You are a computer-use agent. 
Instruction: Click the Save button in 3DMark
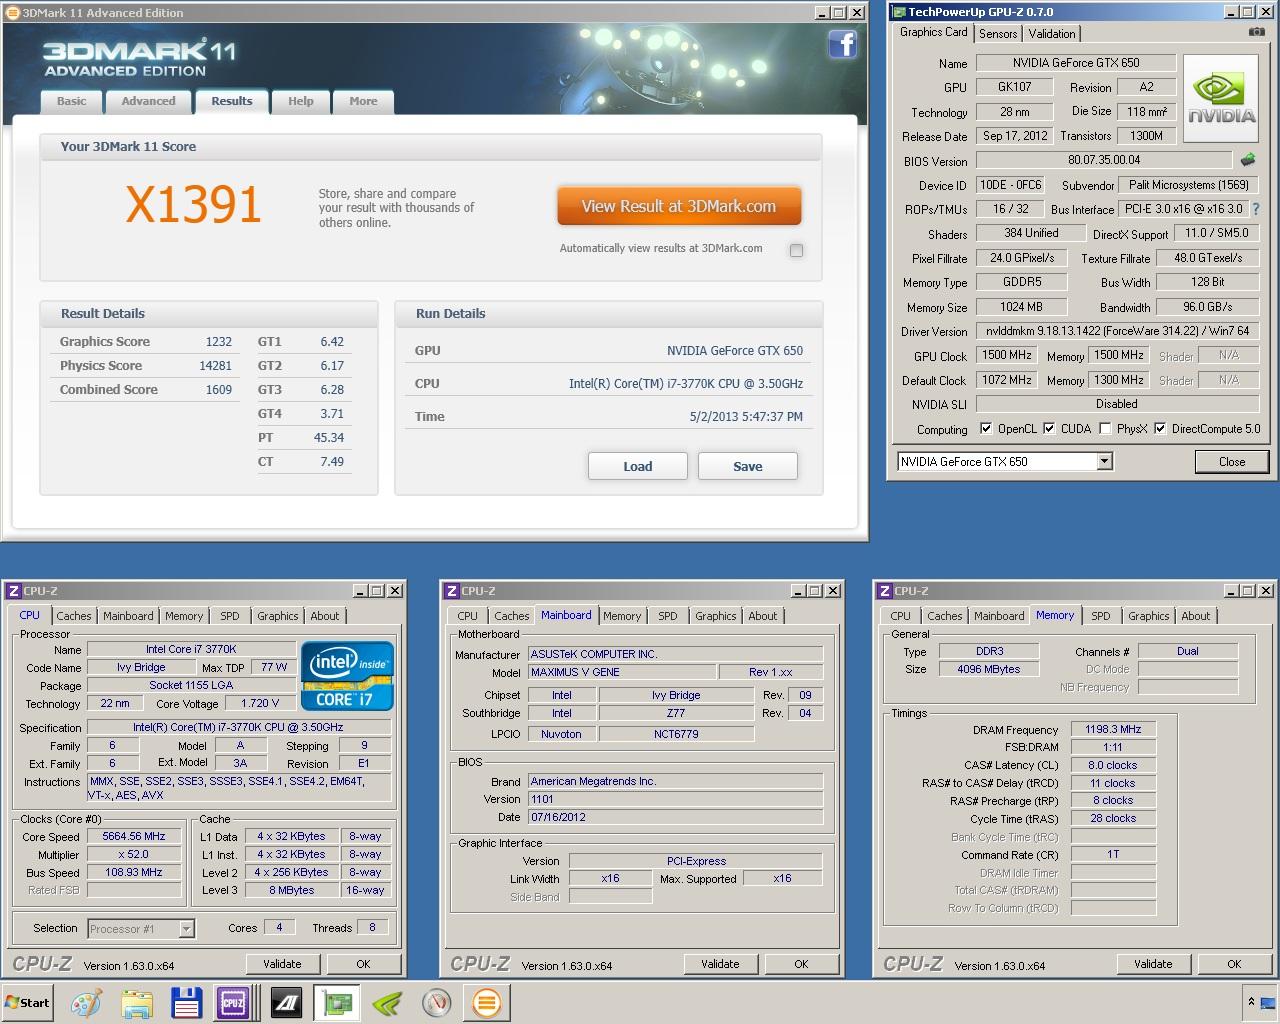click(748, 466)
